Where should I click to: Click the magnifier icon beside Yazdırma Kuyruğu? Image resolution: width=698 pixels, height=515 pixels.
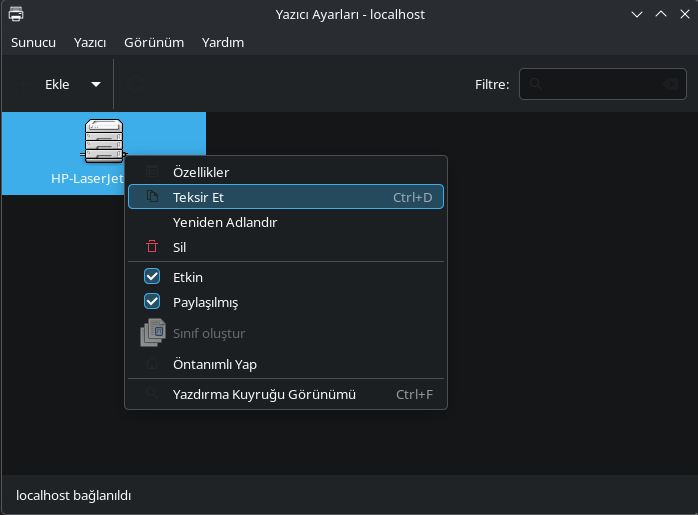[151, 393]
